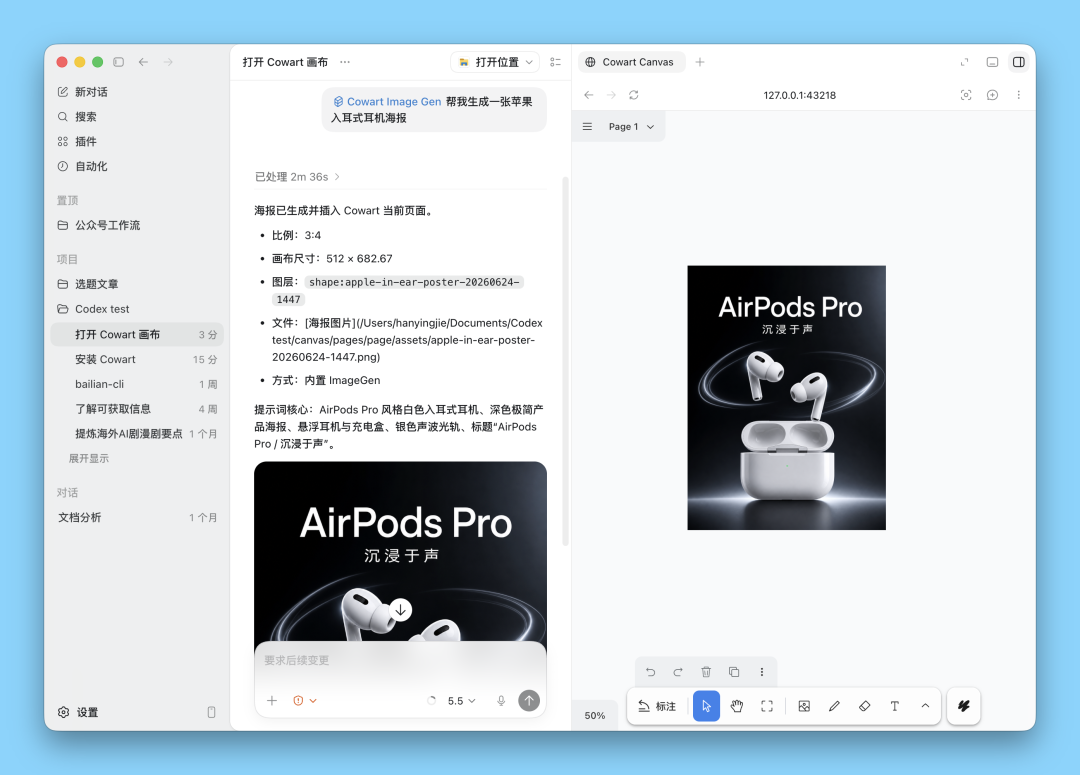This screenshot has width=1080, height=775.
Task: Click the screenshot capture icon in browser bar
Action: coord(966,95)
